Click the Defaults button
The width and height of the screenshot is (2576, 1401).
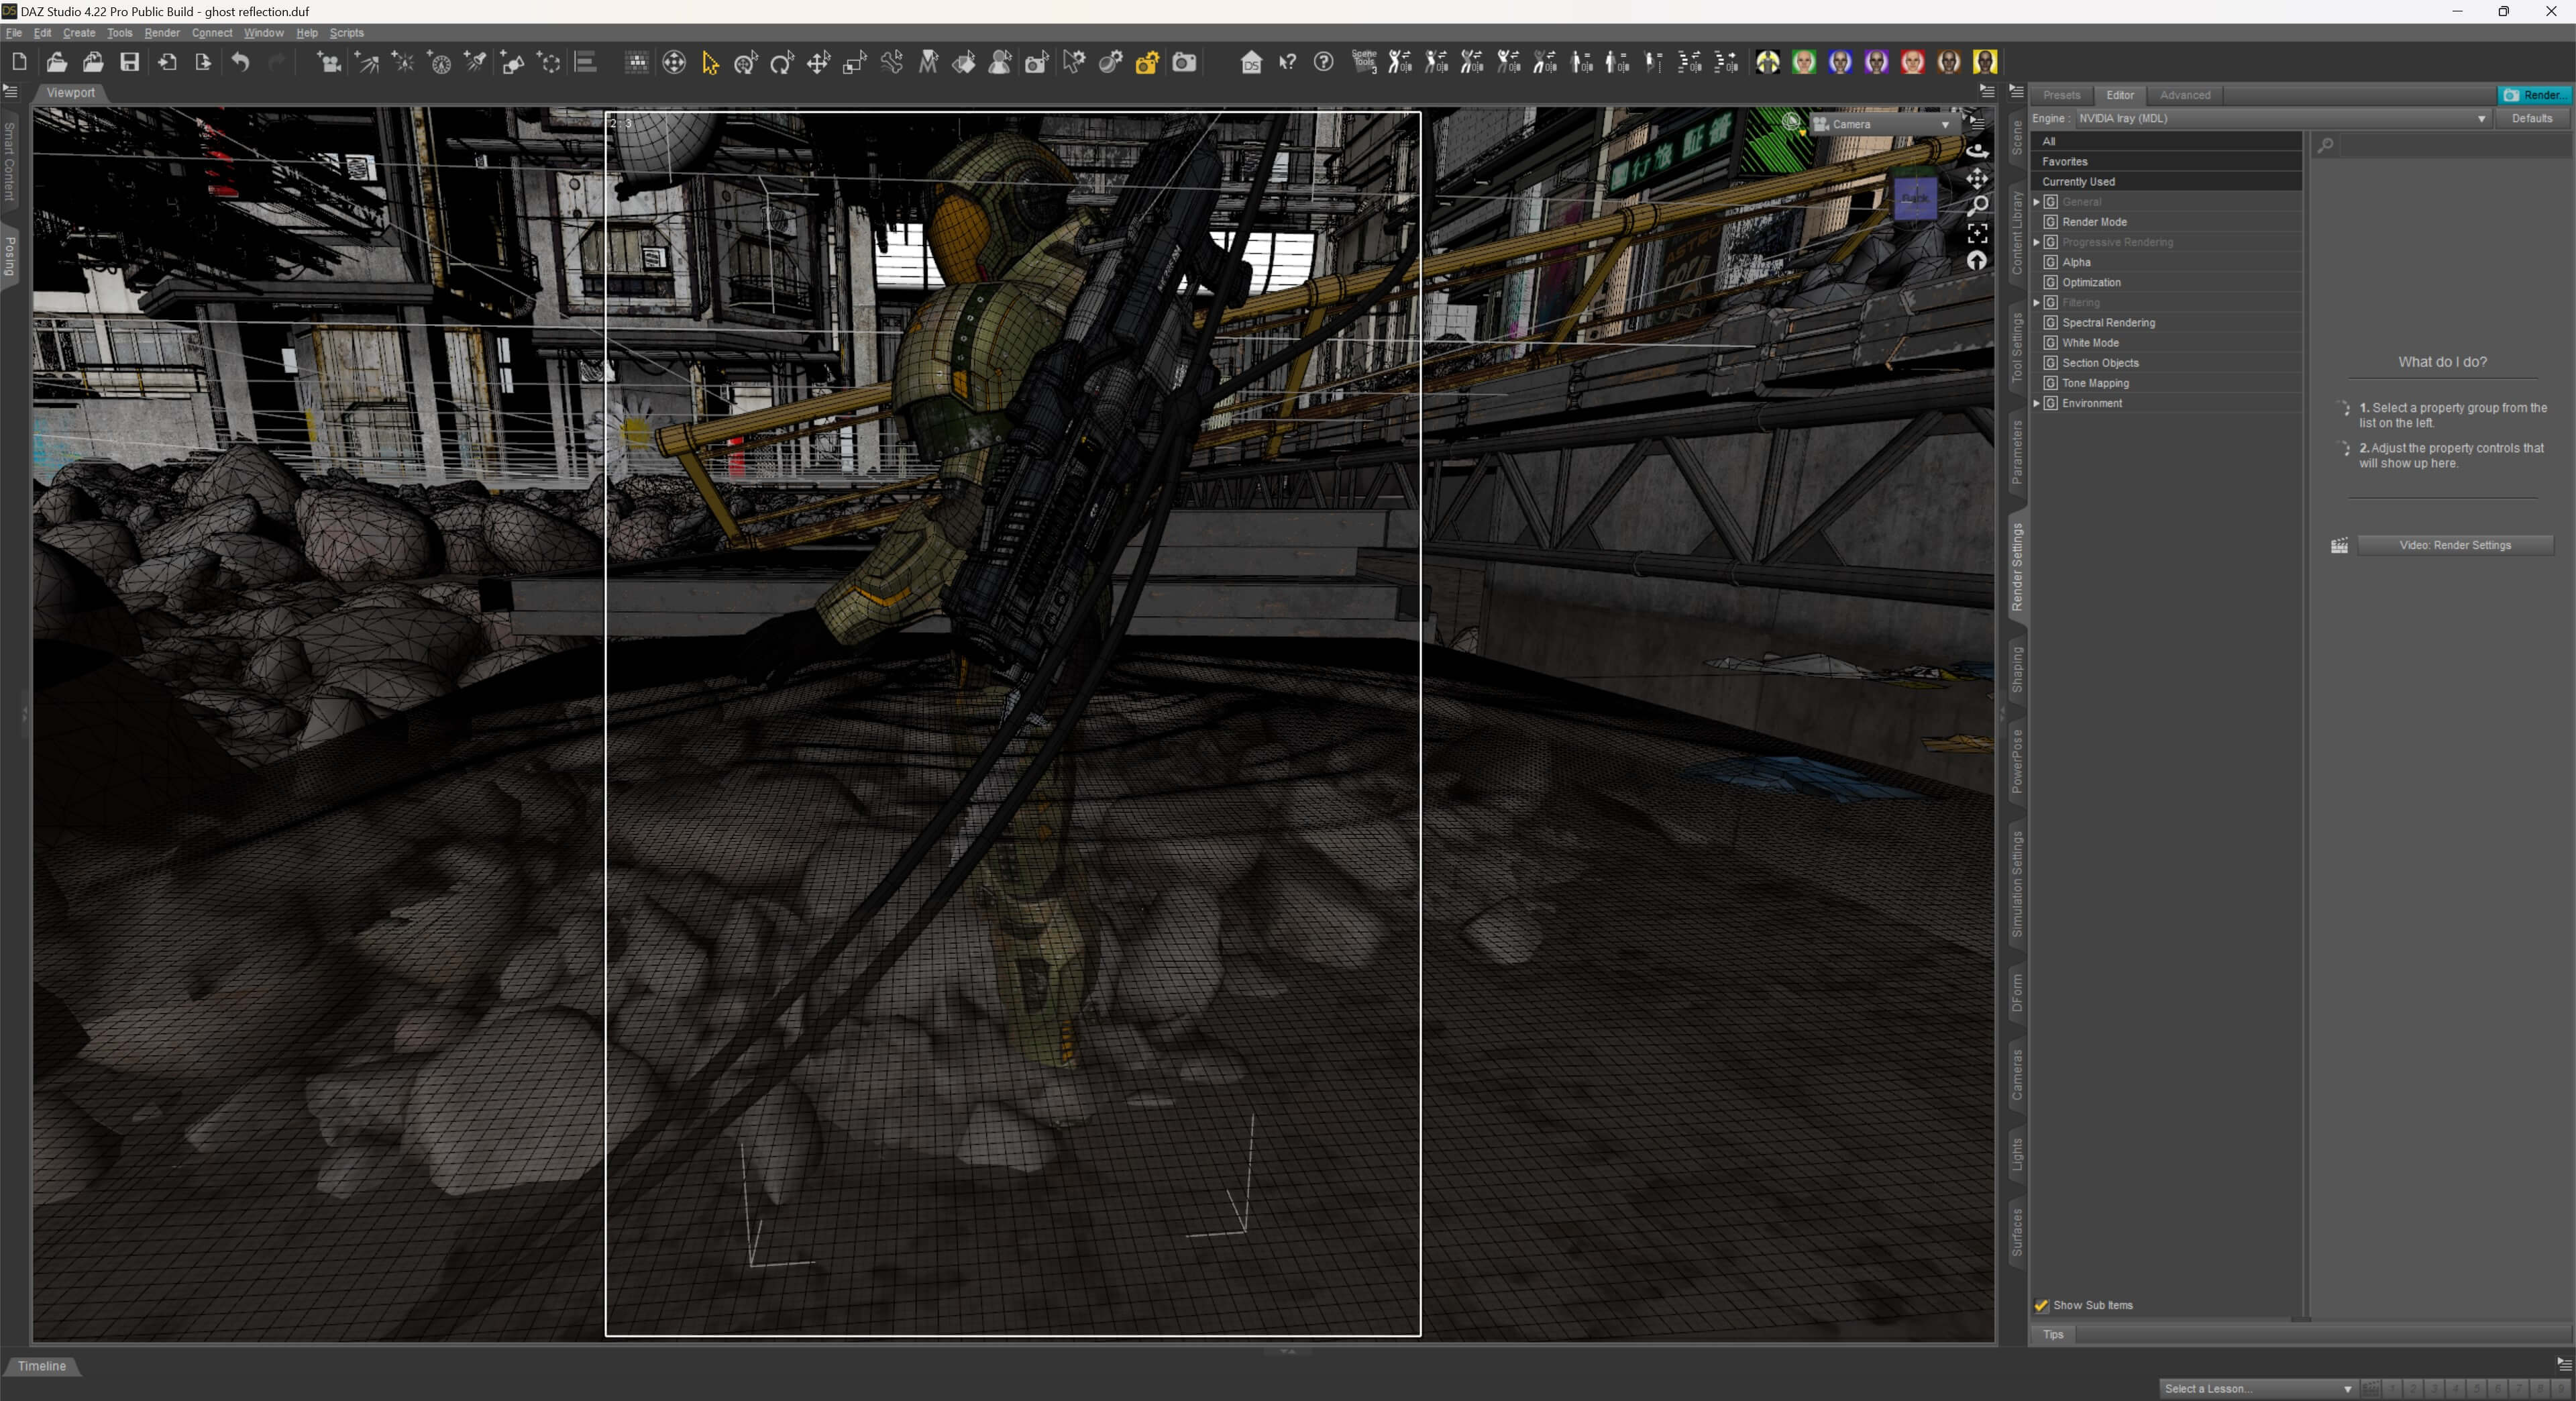pyautogui.click(x=2531, y=118)
